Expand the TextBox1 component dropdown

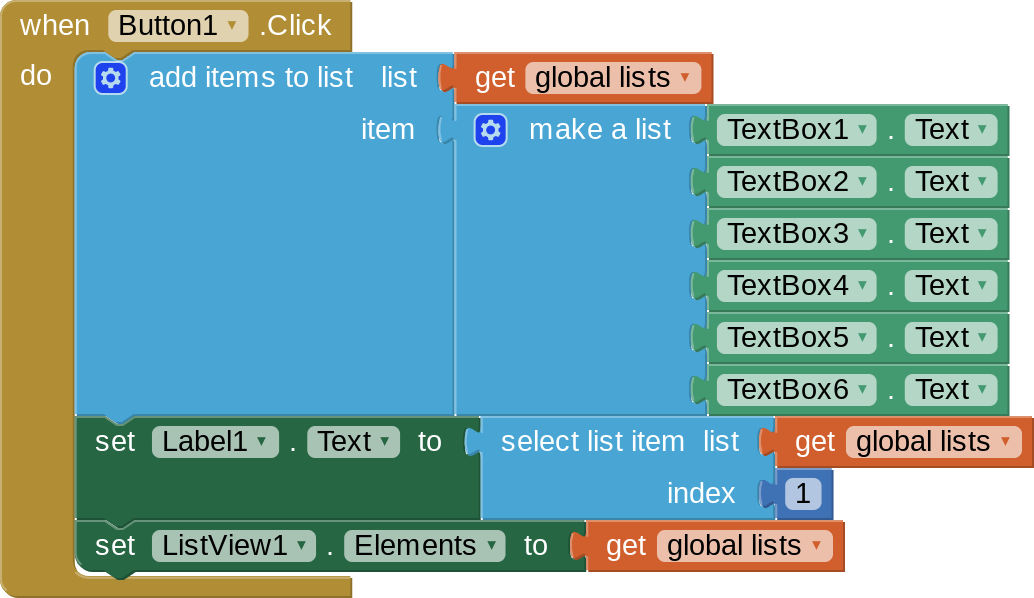(797, 130)
